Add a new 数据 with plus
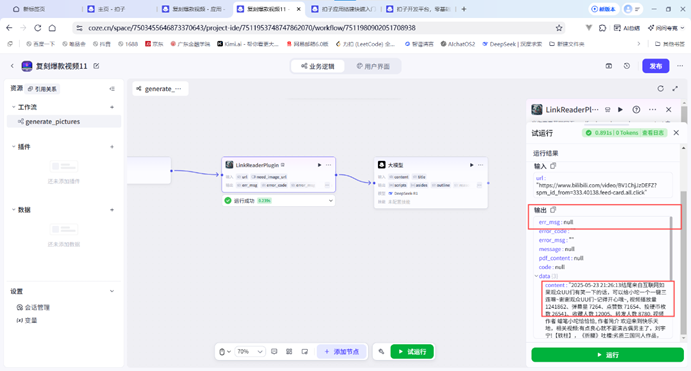This screenshot has width=691, height=371. coord(112,210)
